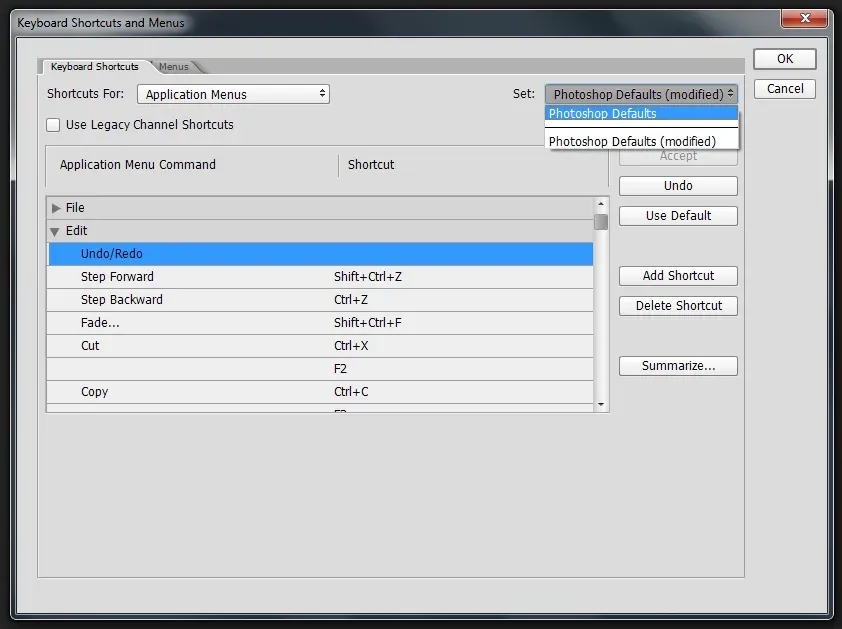Viewport: 842px width, 629px height.
Task: Select the Undo/Redo command row
Action: (x=320, y=254)
